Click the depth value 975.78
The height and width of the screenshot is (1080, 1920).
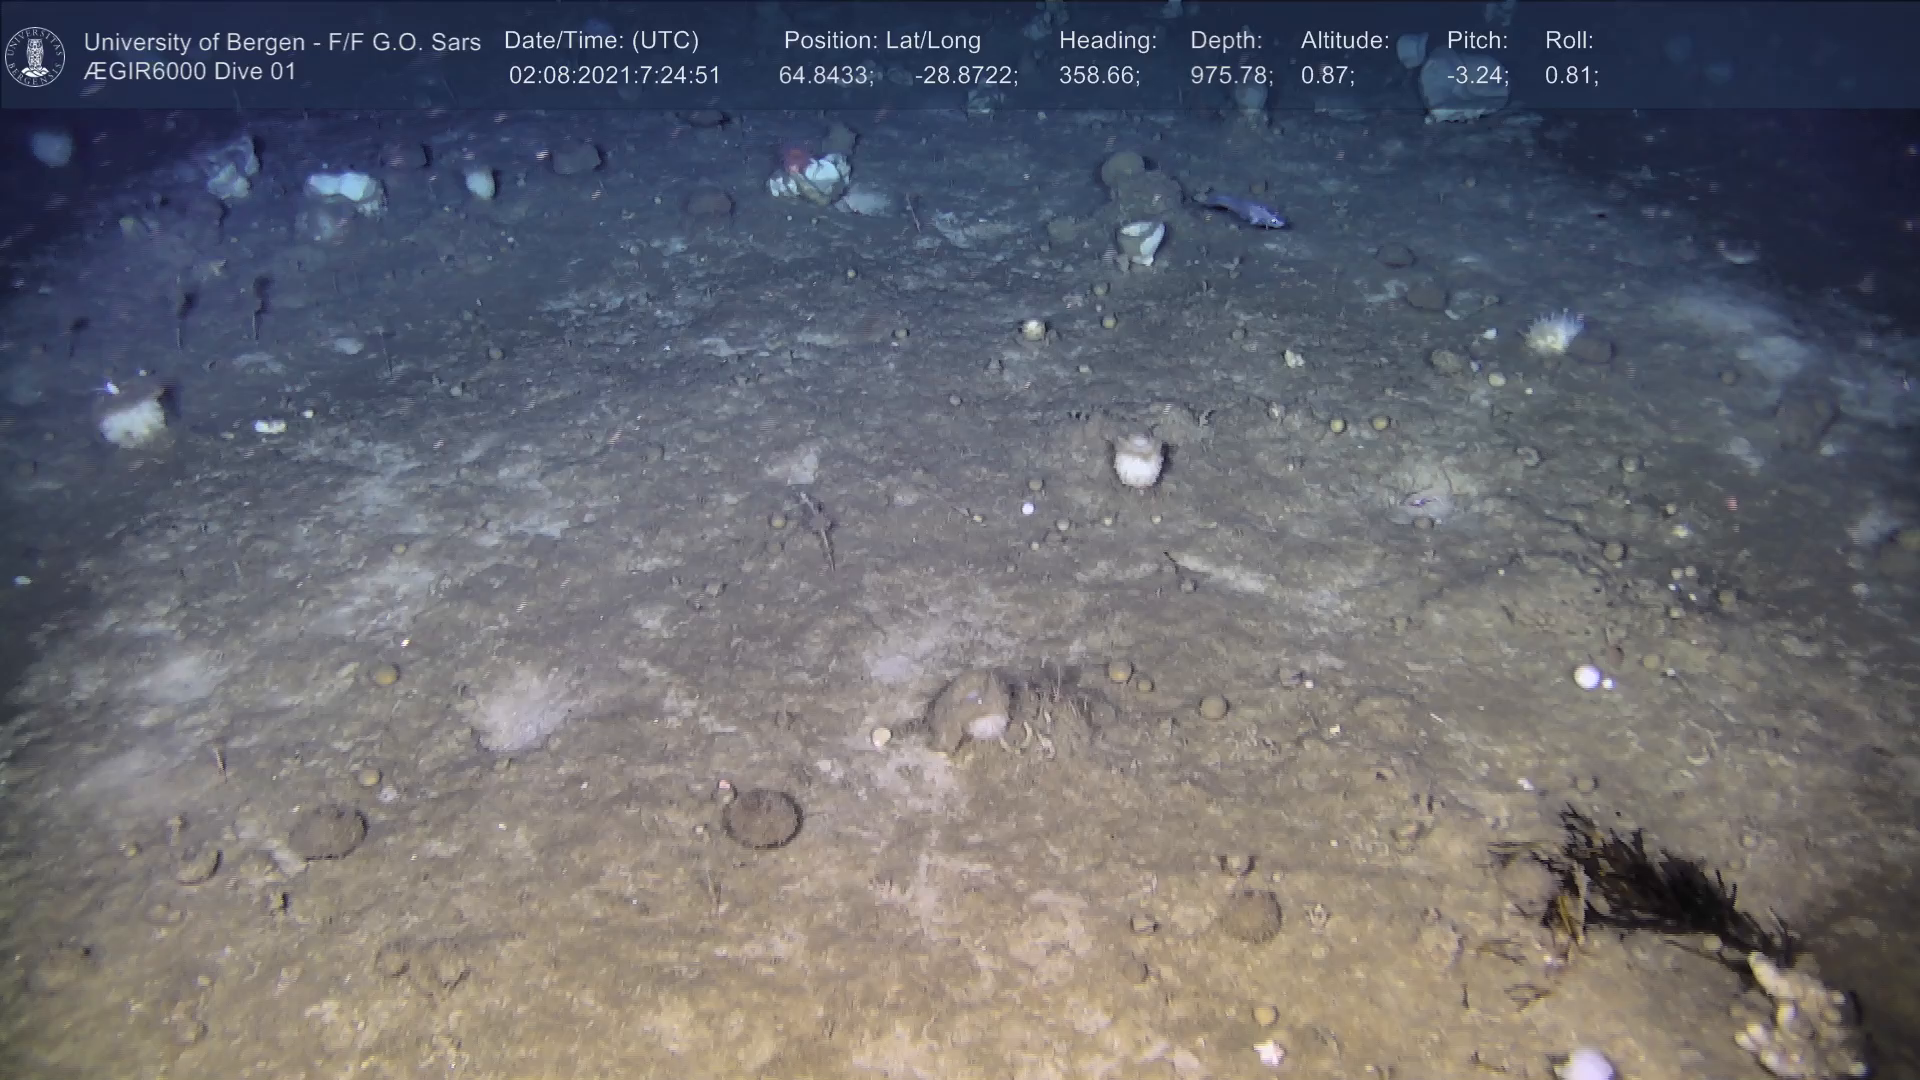click(1231, 76)
